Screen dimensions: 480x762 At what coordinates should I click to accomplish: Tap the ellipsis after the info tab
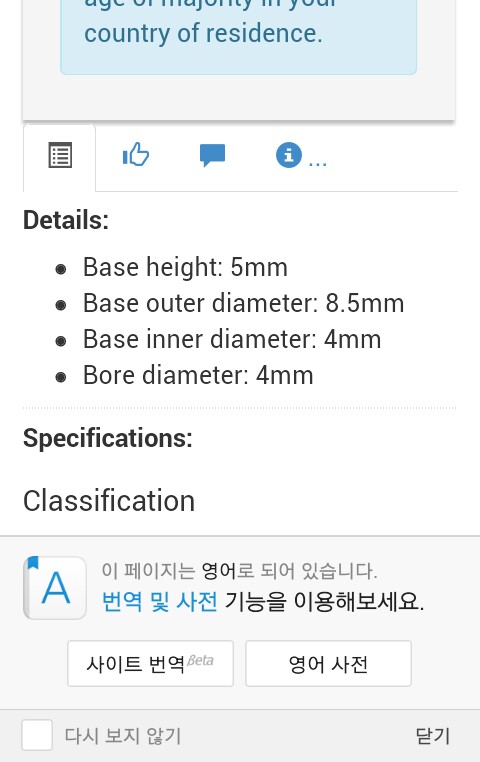point(318,164)
